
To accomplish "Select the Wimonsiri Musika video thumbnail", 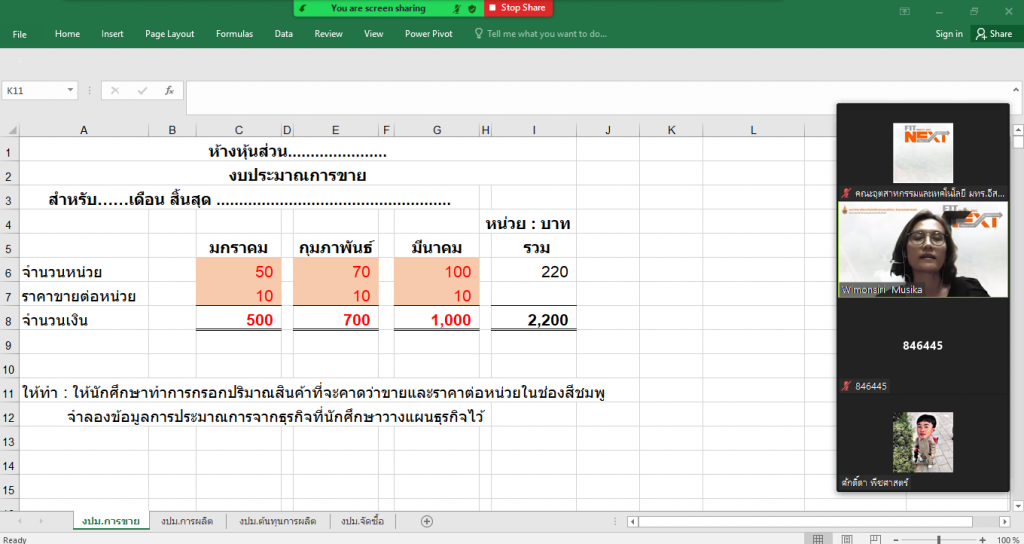I will [x=922, y=249].
